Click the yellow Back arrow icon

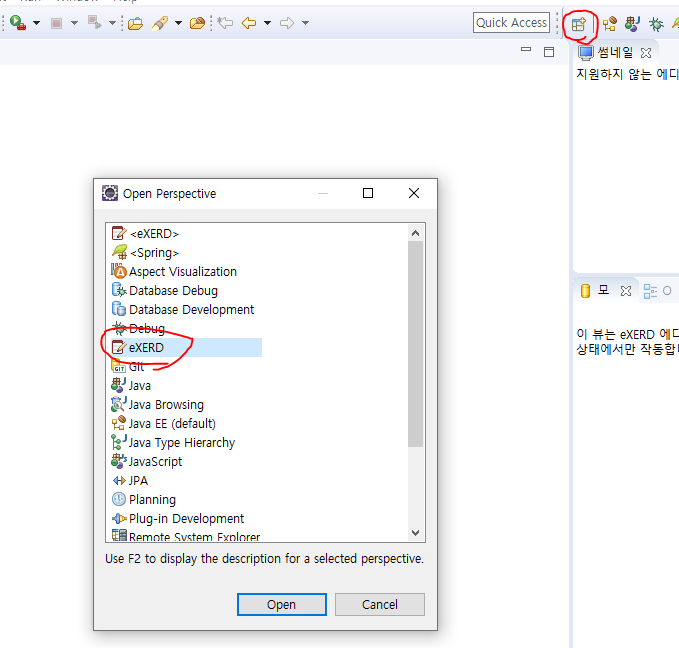point(249,23)
